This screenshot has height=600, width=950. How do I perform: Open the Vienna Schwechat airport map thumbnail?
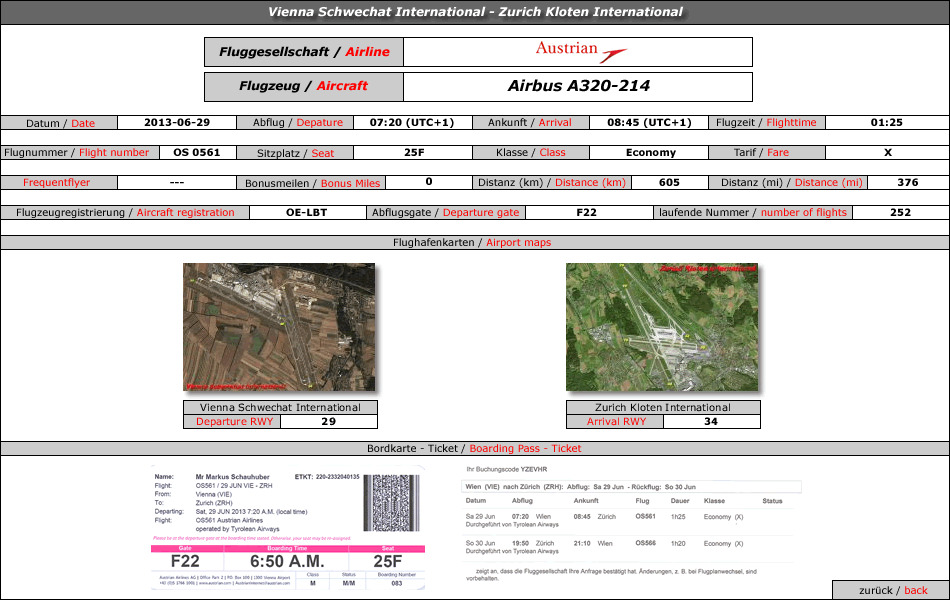click(x=279, y=327)
